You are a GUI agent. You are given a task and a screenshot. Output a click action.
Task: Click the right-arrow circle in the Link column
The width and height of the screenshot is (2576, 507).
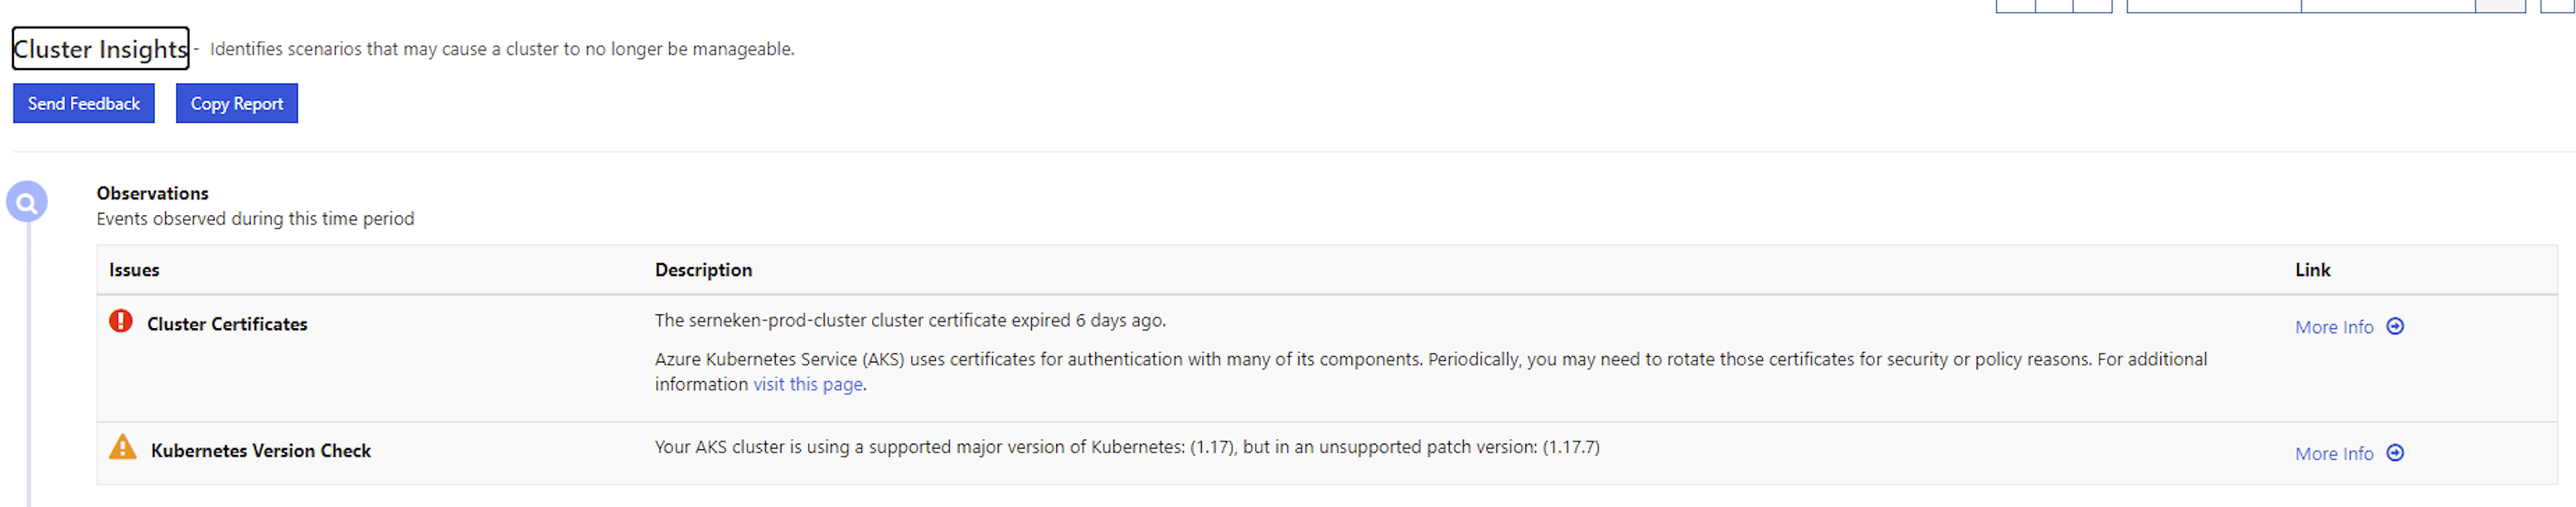click(x=2396, y=327)
